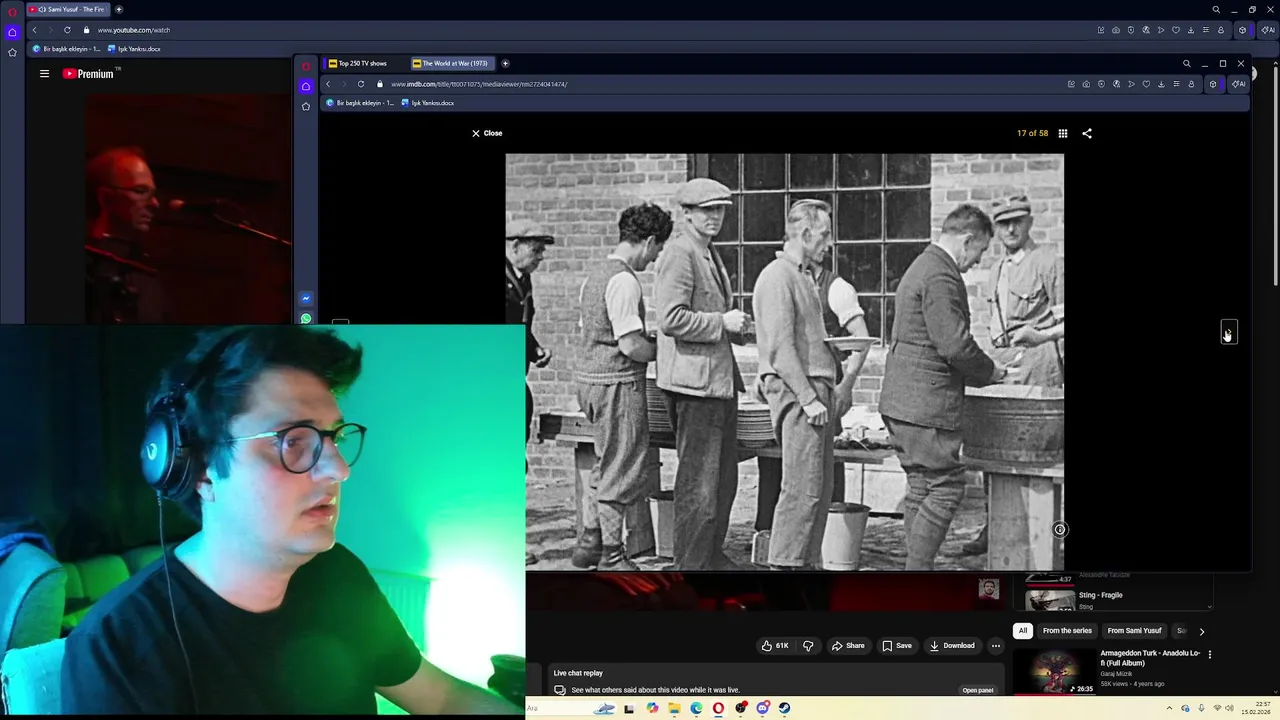The height and width of the screenshot is (720, 1280).
Task: Dislike the YouTube video
Action: pyautogui.click(x=808, y=646)
